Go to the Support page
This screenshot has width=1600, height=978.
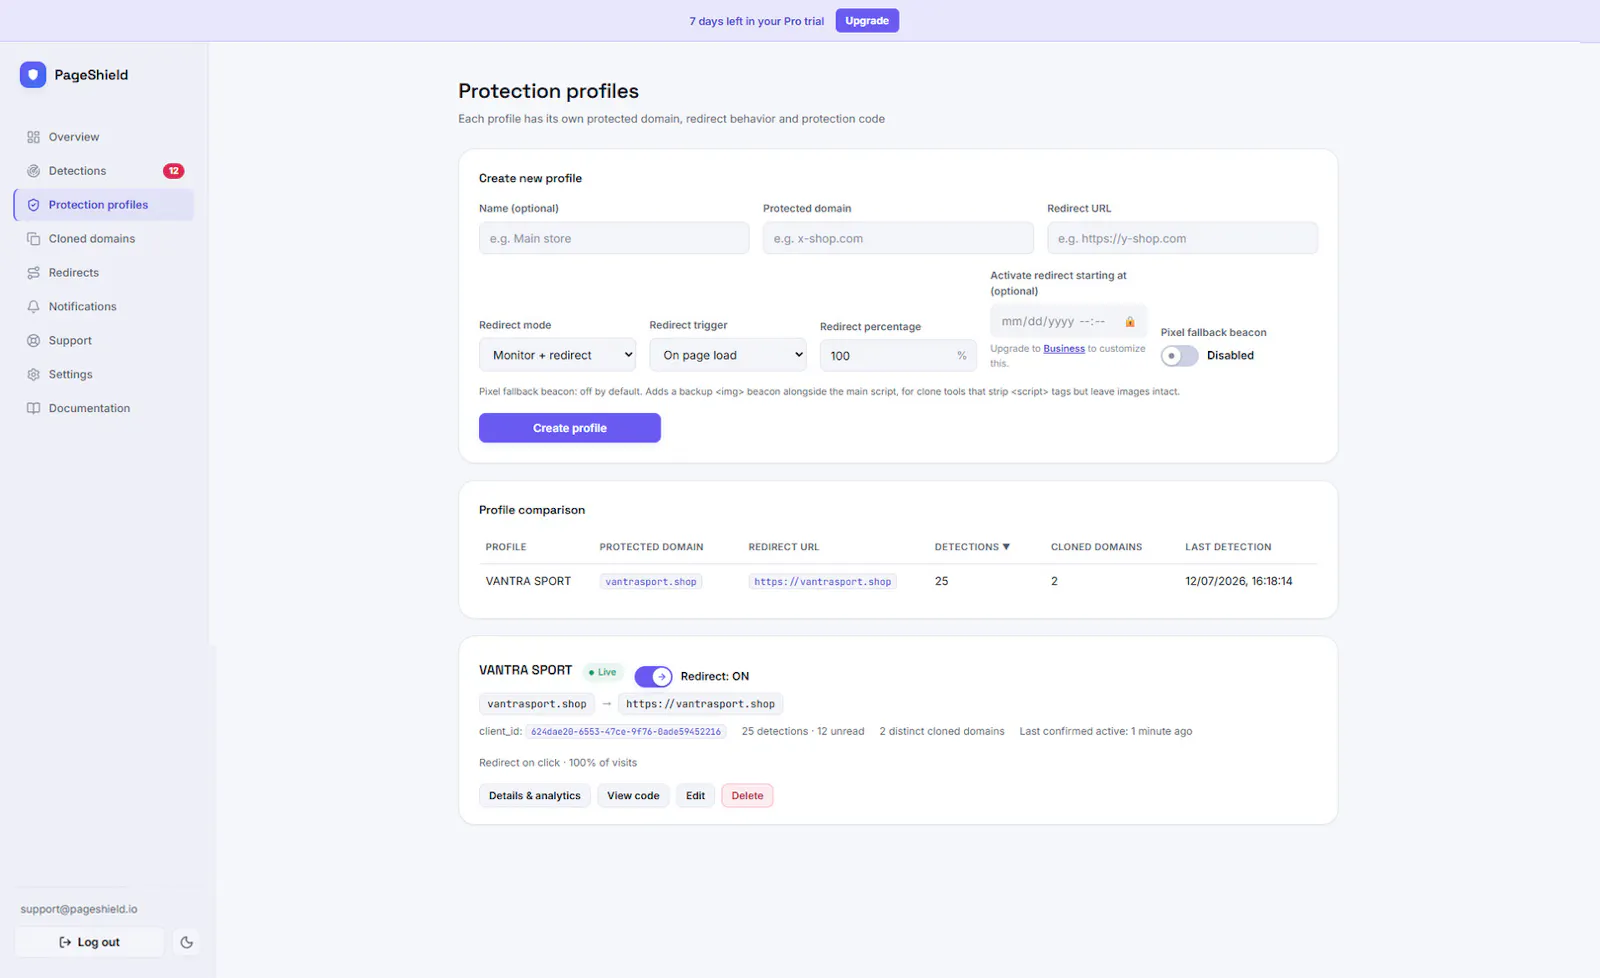coord(104,341)
